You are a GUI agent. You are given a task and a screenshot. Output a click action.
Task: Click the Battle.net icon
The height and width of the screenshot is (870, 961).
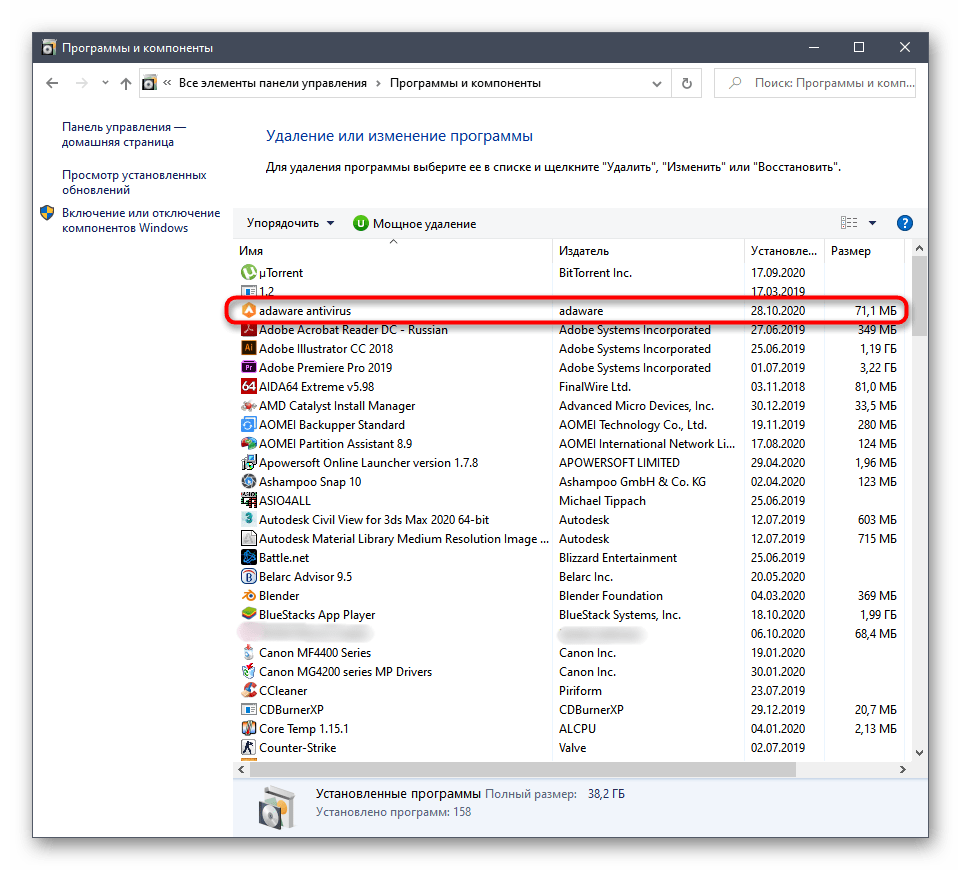248,558
